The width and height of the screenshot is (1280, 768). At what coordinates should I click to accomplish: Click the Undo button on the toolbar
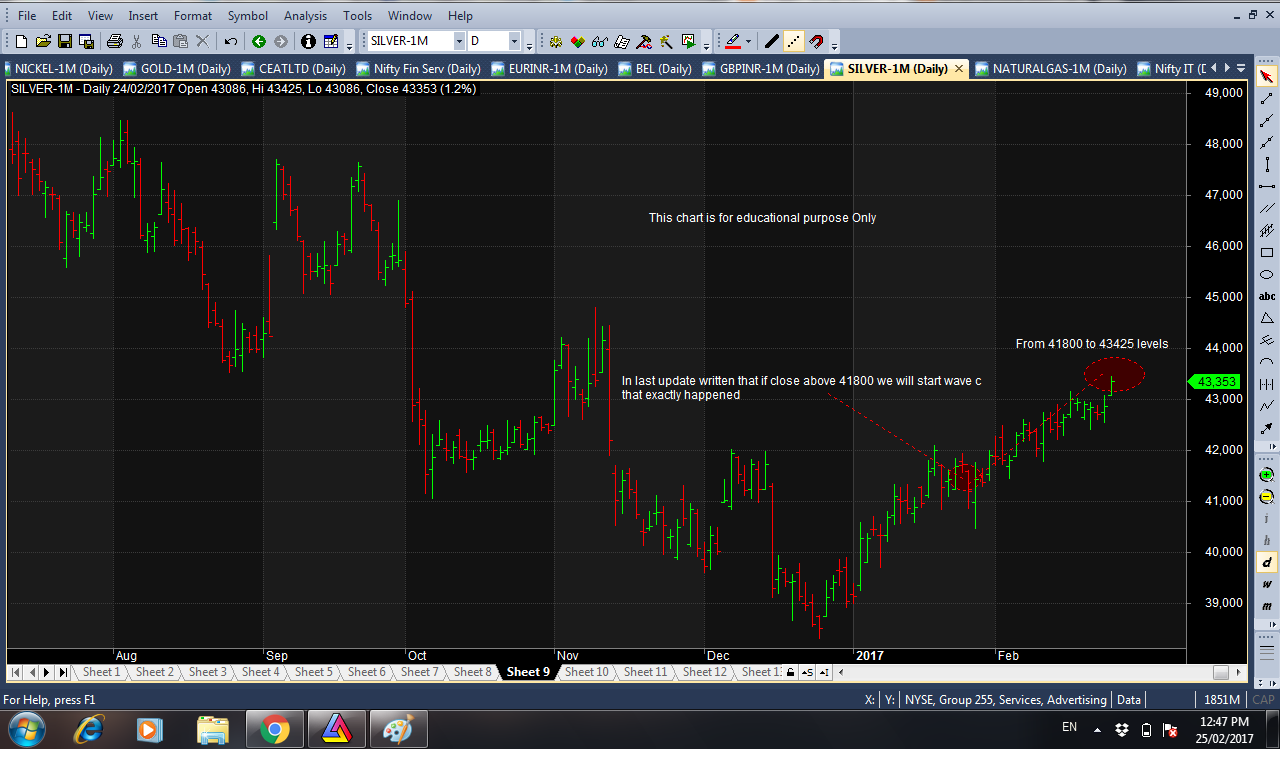click(x=229, y=41)
